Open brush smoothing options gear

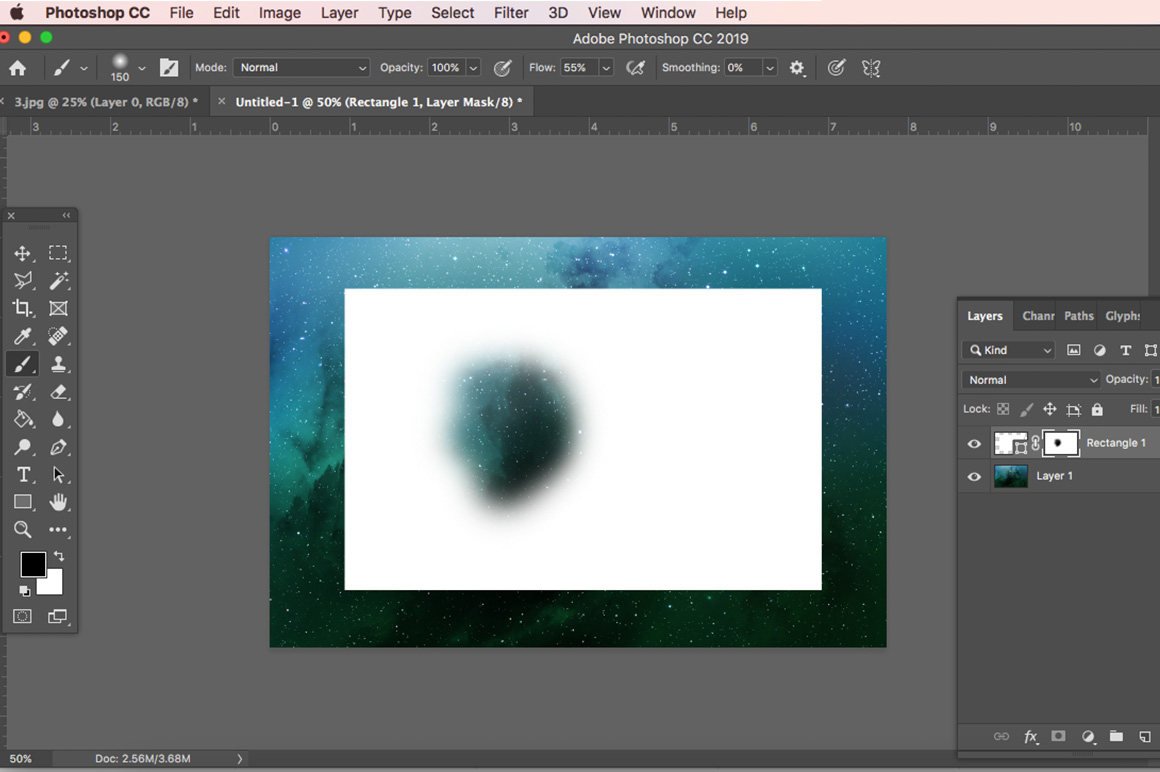(797, 68)
